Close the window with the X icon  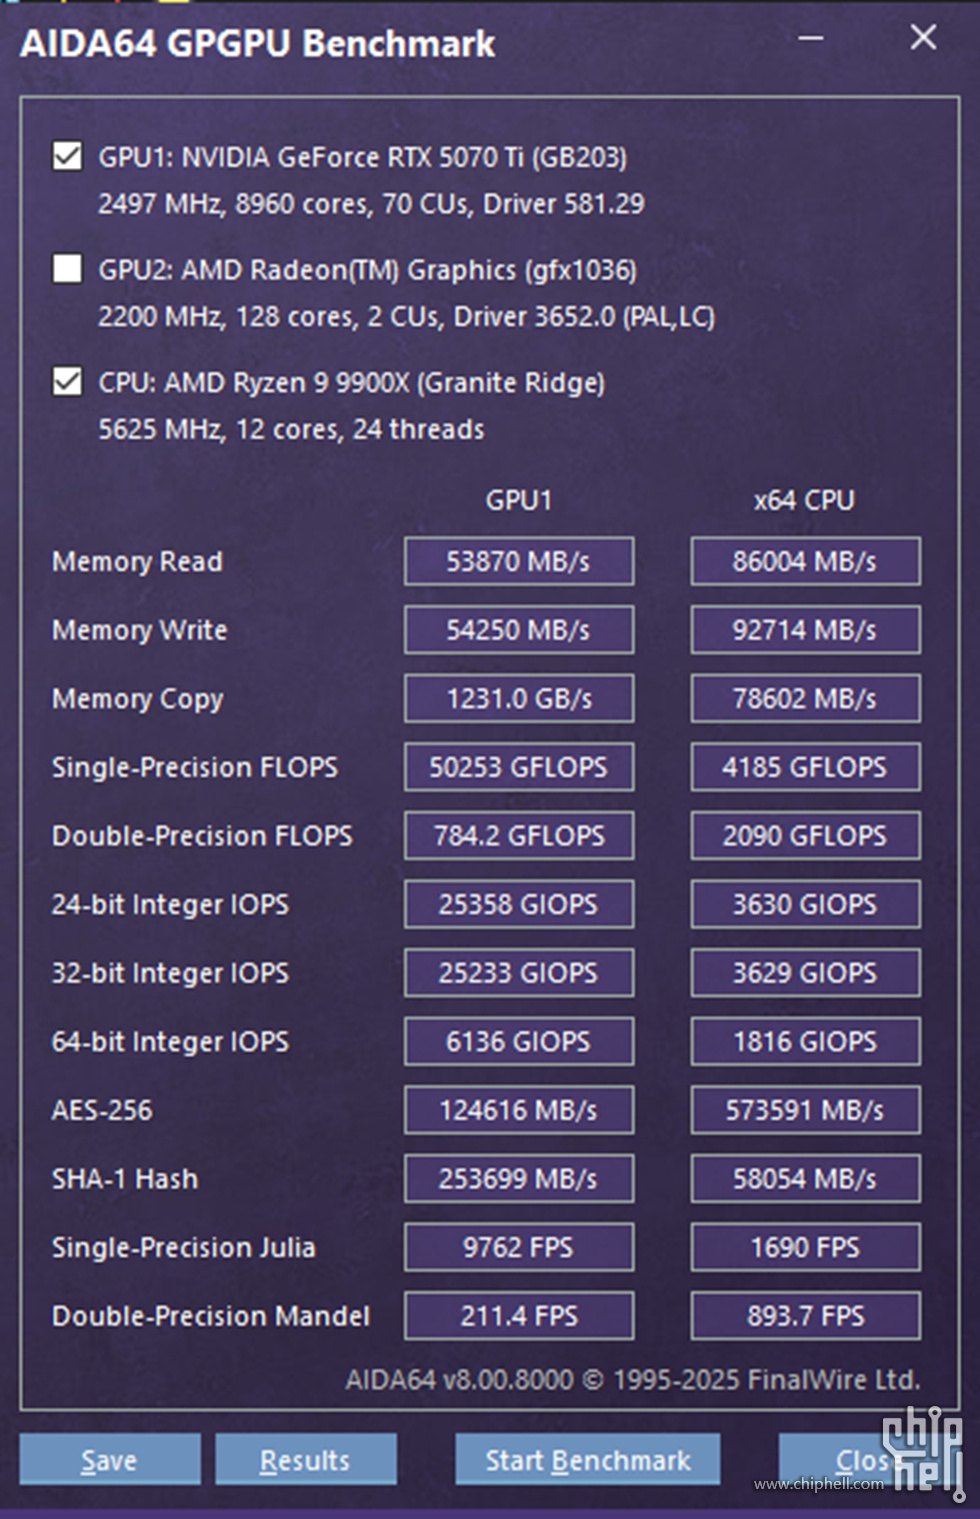click(923, 38)
